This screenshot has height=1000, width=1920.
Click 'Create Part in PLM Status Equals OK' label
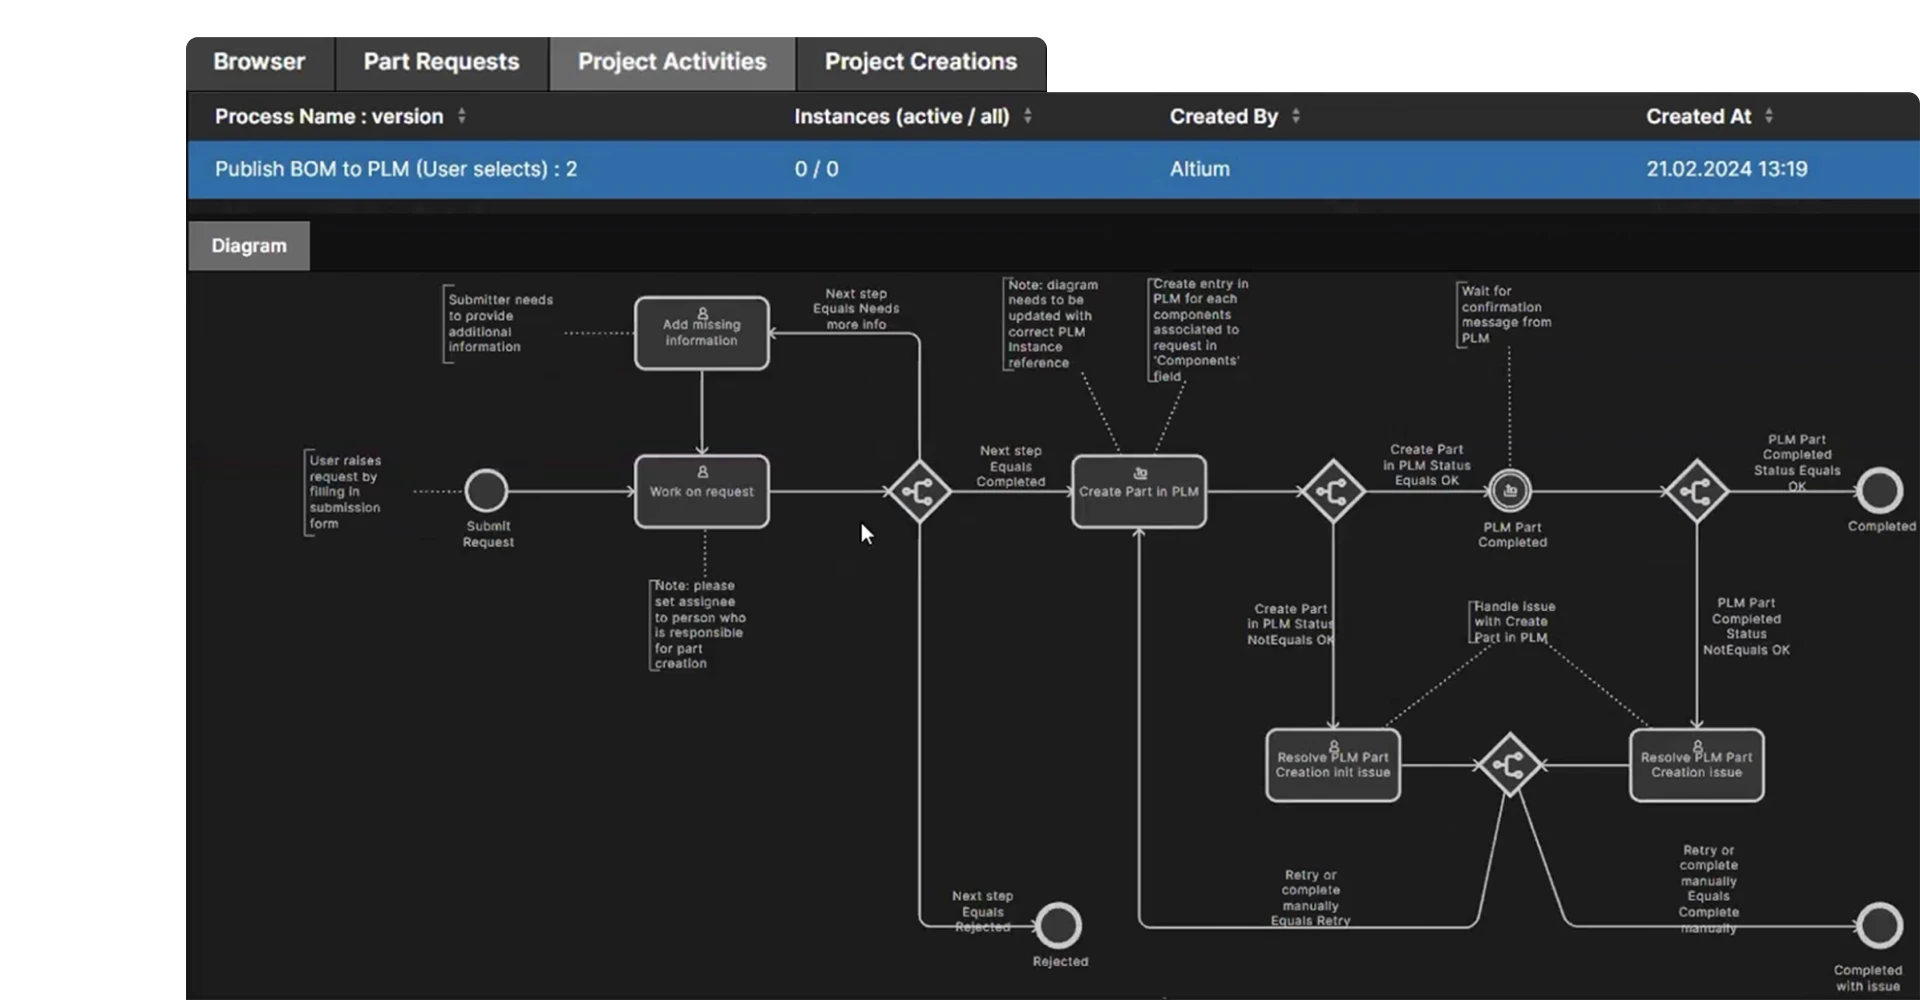[1427, 465]
